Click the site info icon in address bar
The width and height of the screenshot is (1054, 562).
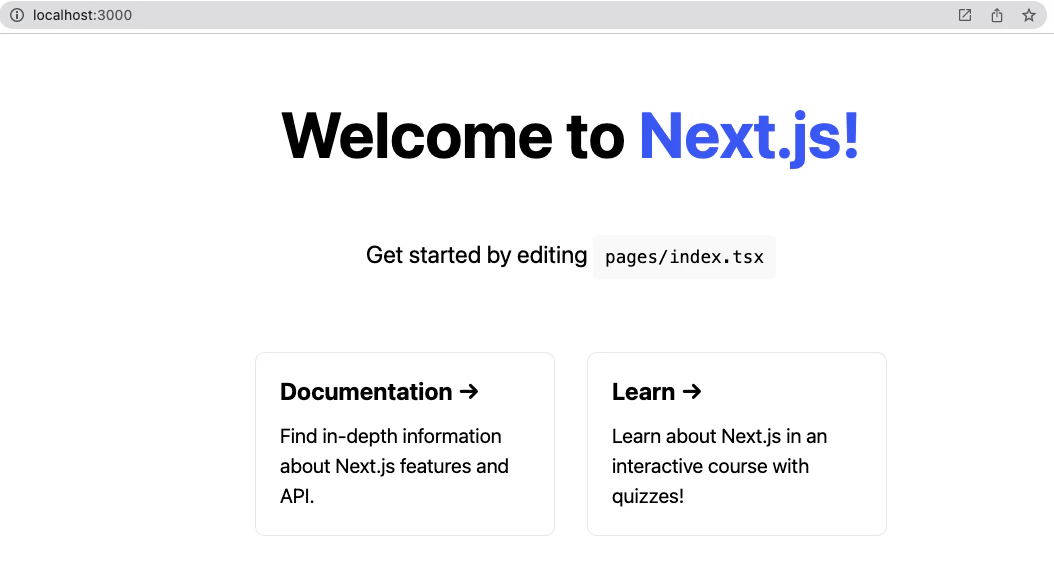pos(17,15)
